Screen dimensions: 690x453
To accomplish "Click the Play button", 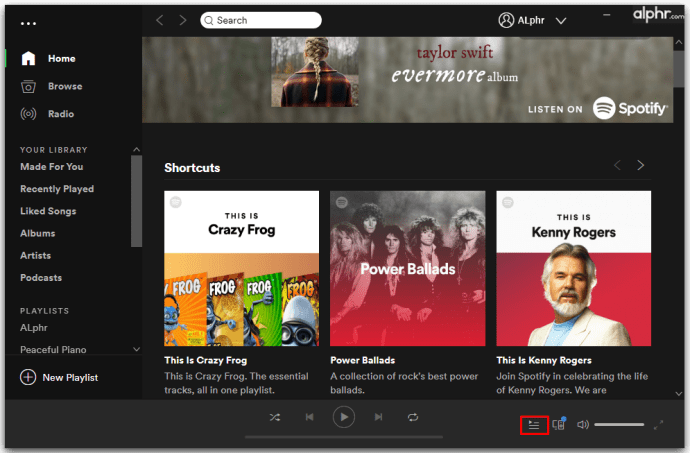I will tap(344, 417).
